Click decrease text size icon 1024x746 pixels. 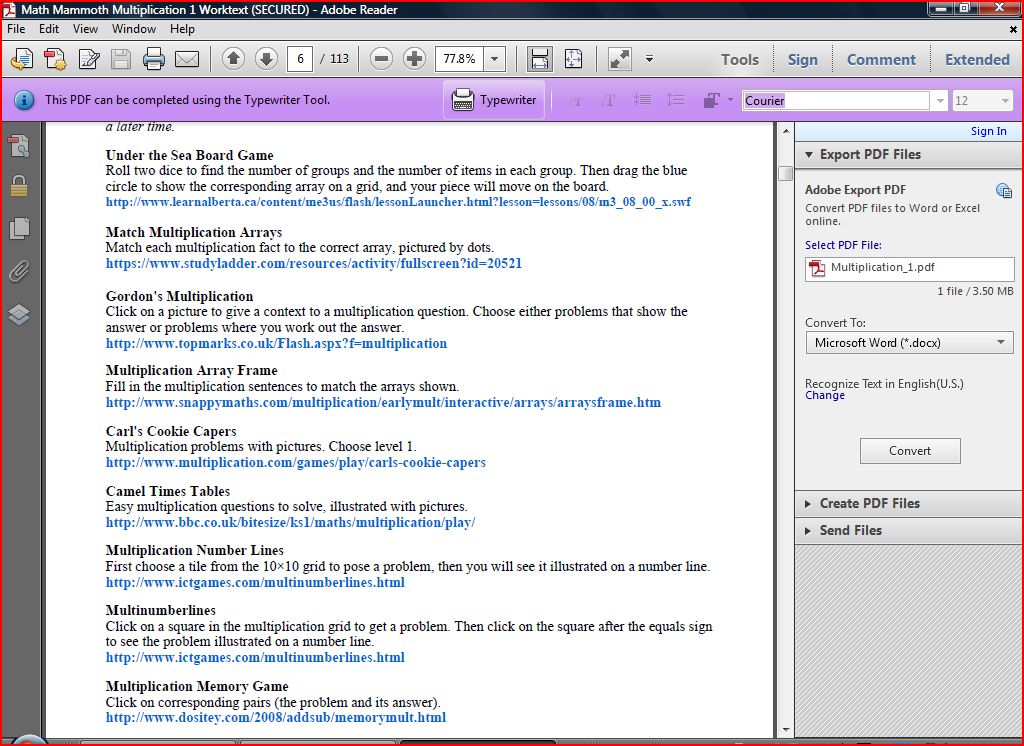(x=575, y=100)
